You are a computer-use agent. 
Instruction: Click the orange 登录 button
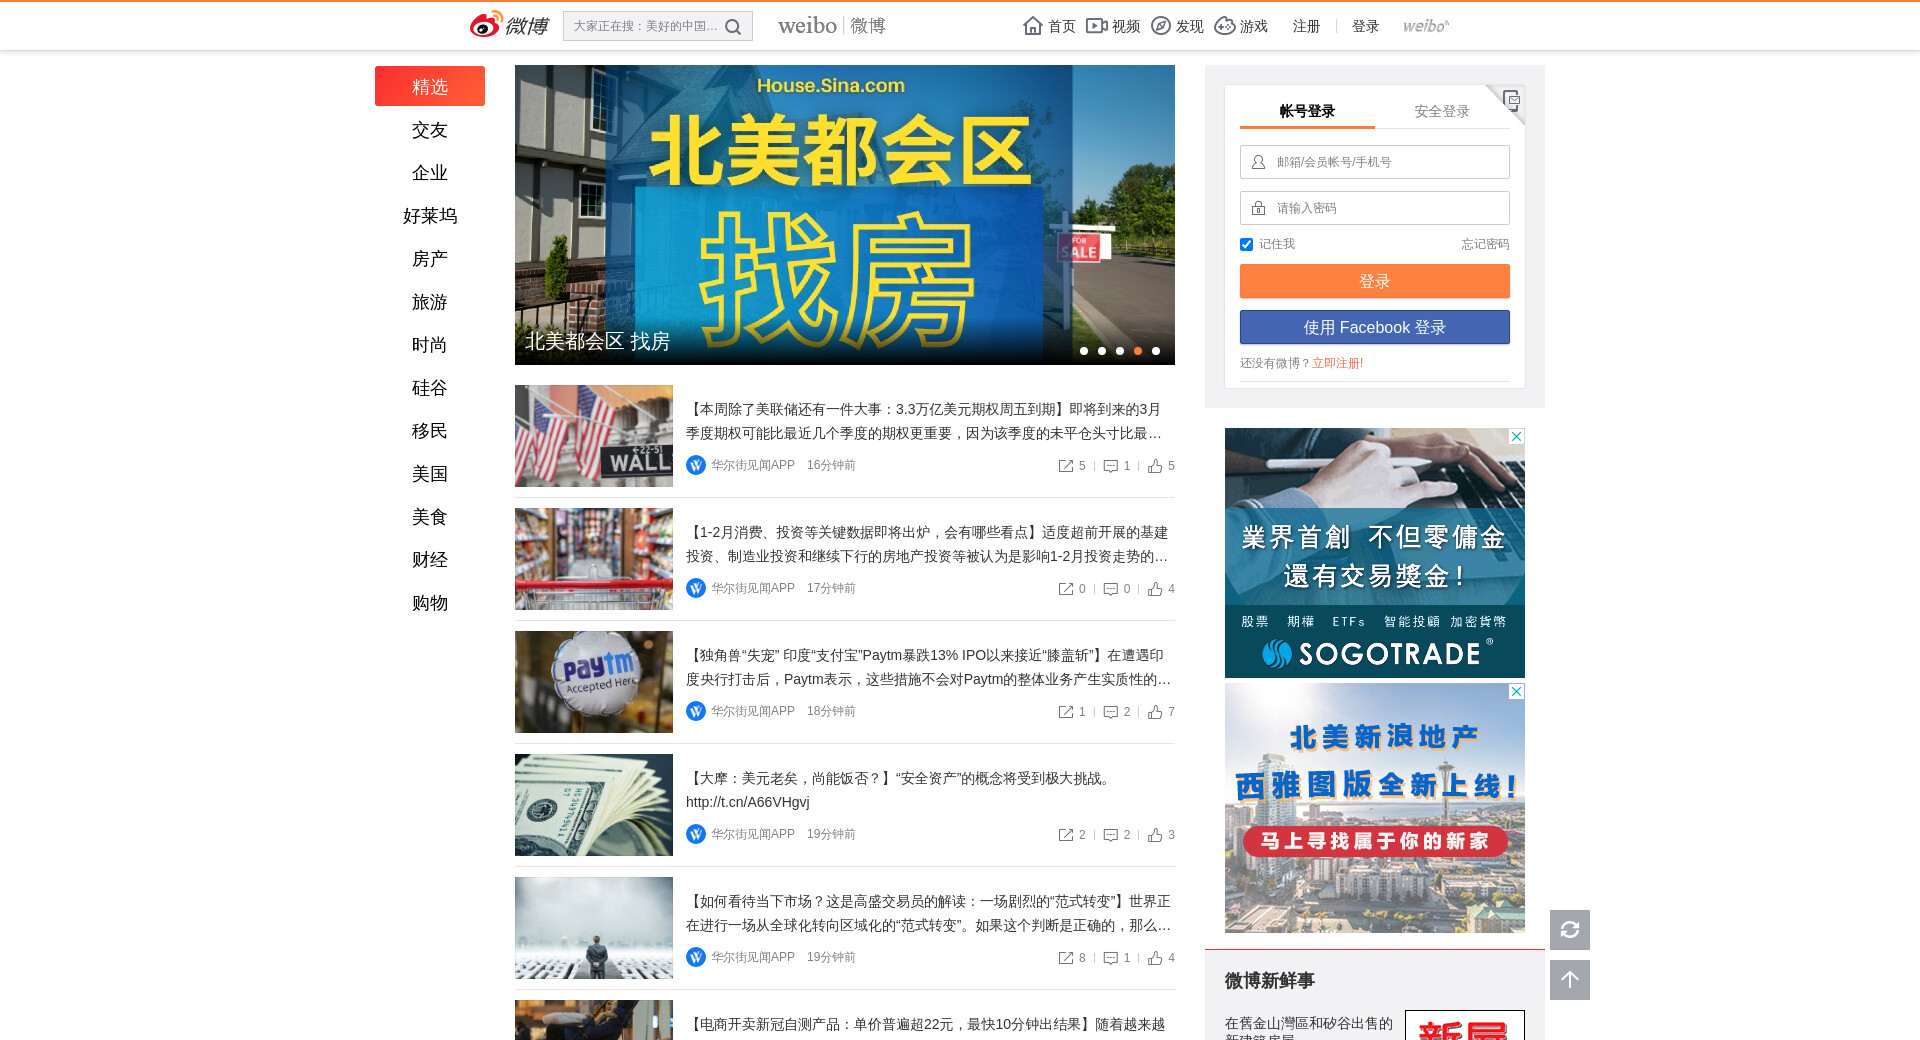[1374, 281]
